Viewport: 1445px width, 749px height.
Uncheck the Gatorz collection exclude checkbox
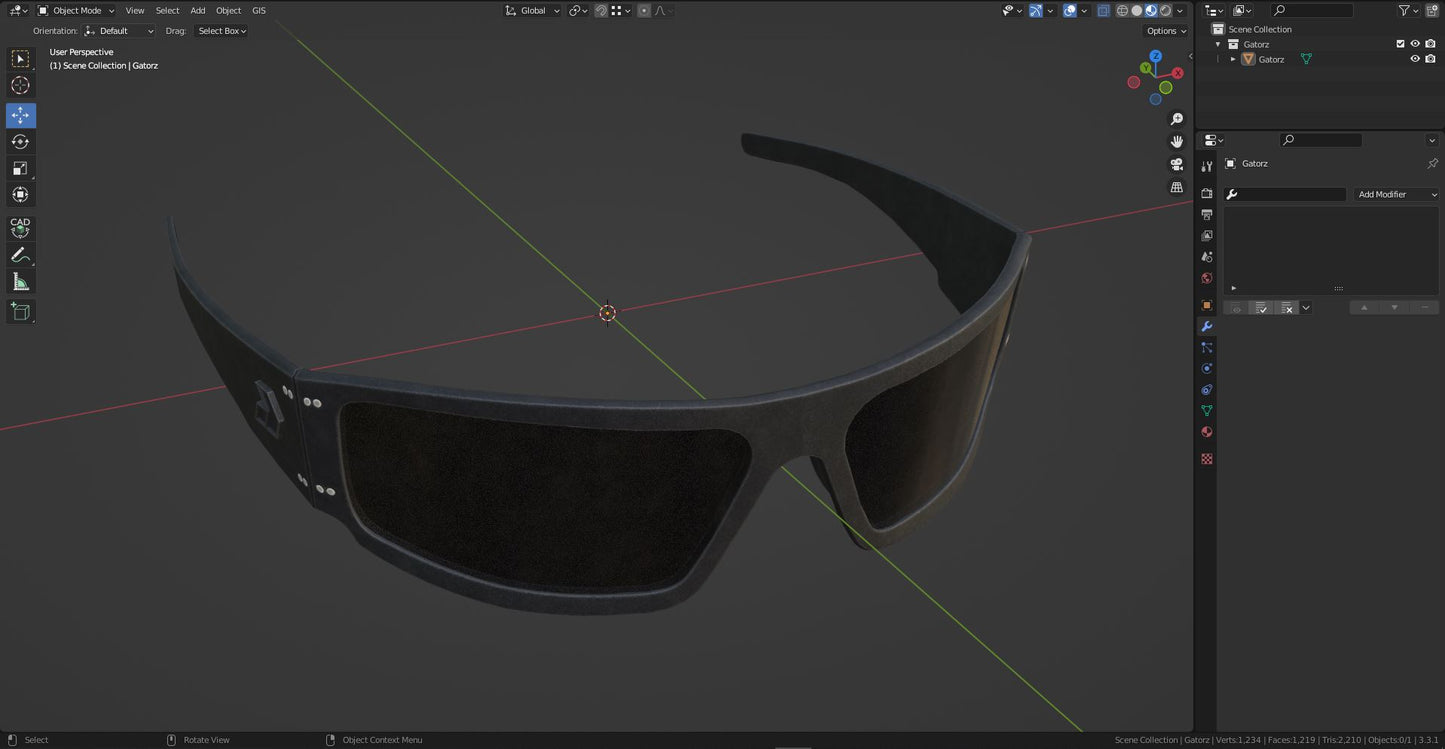tap(1400, 44)
